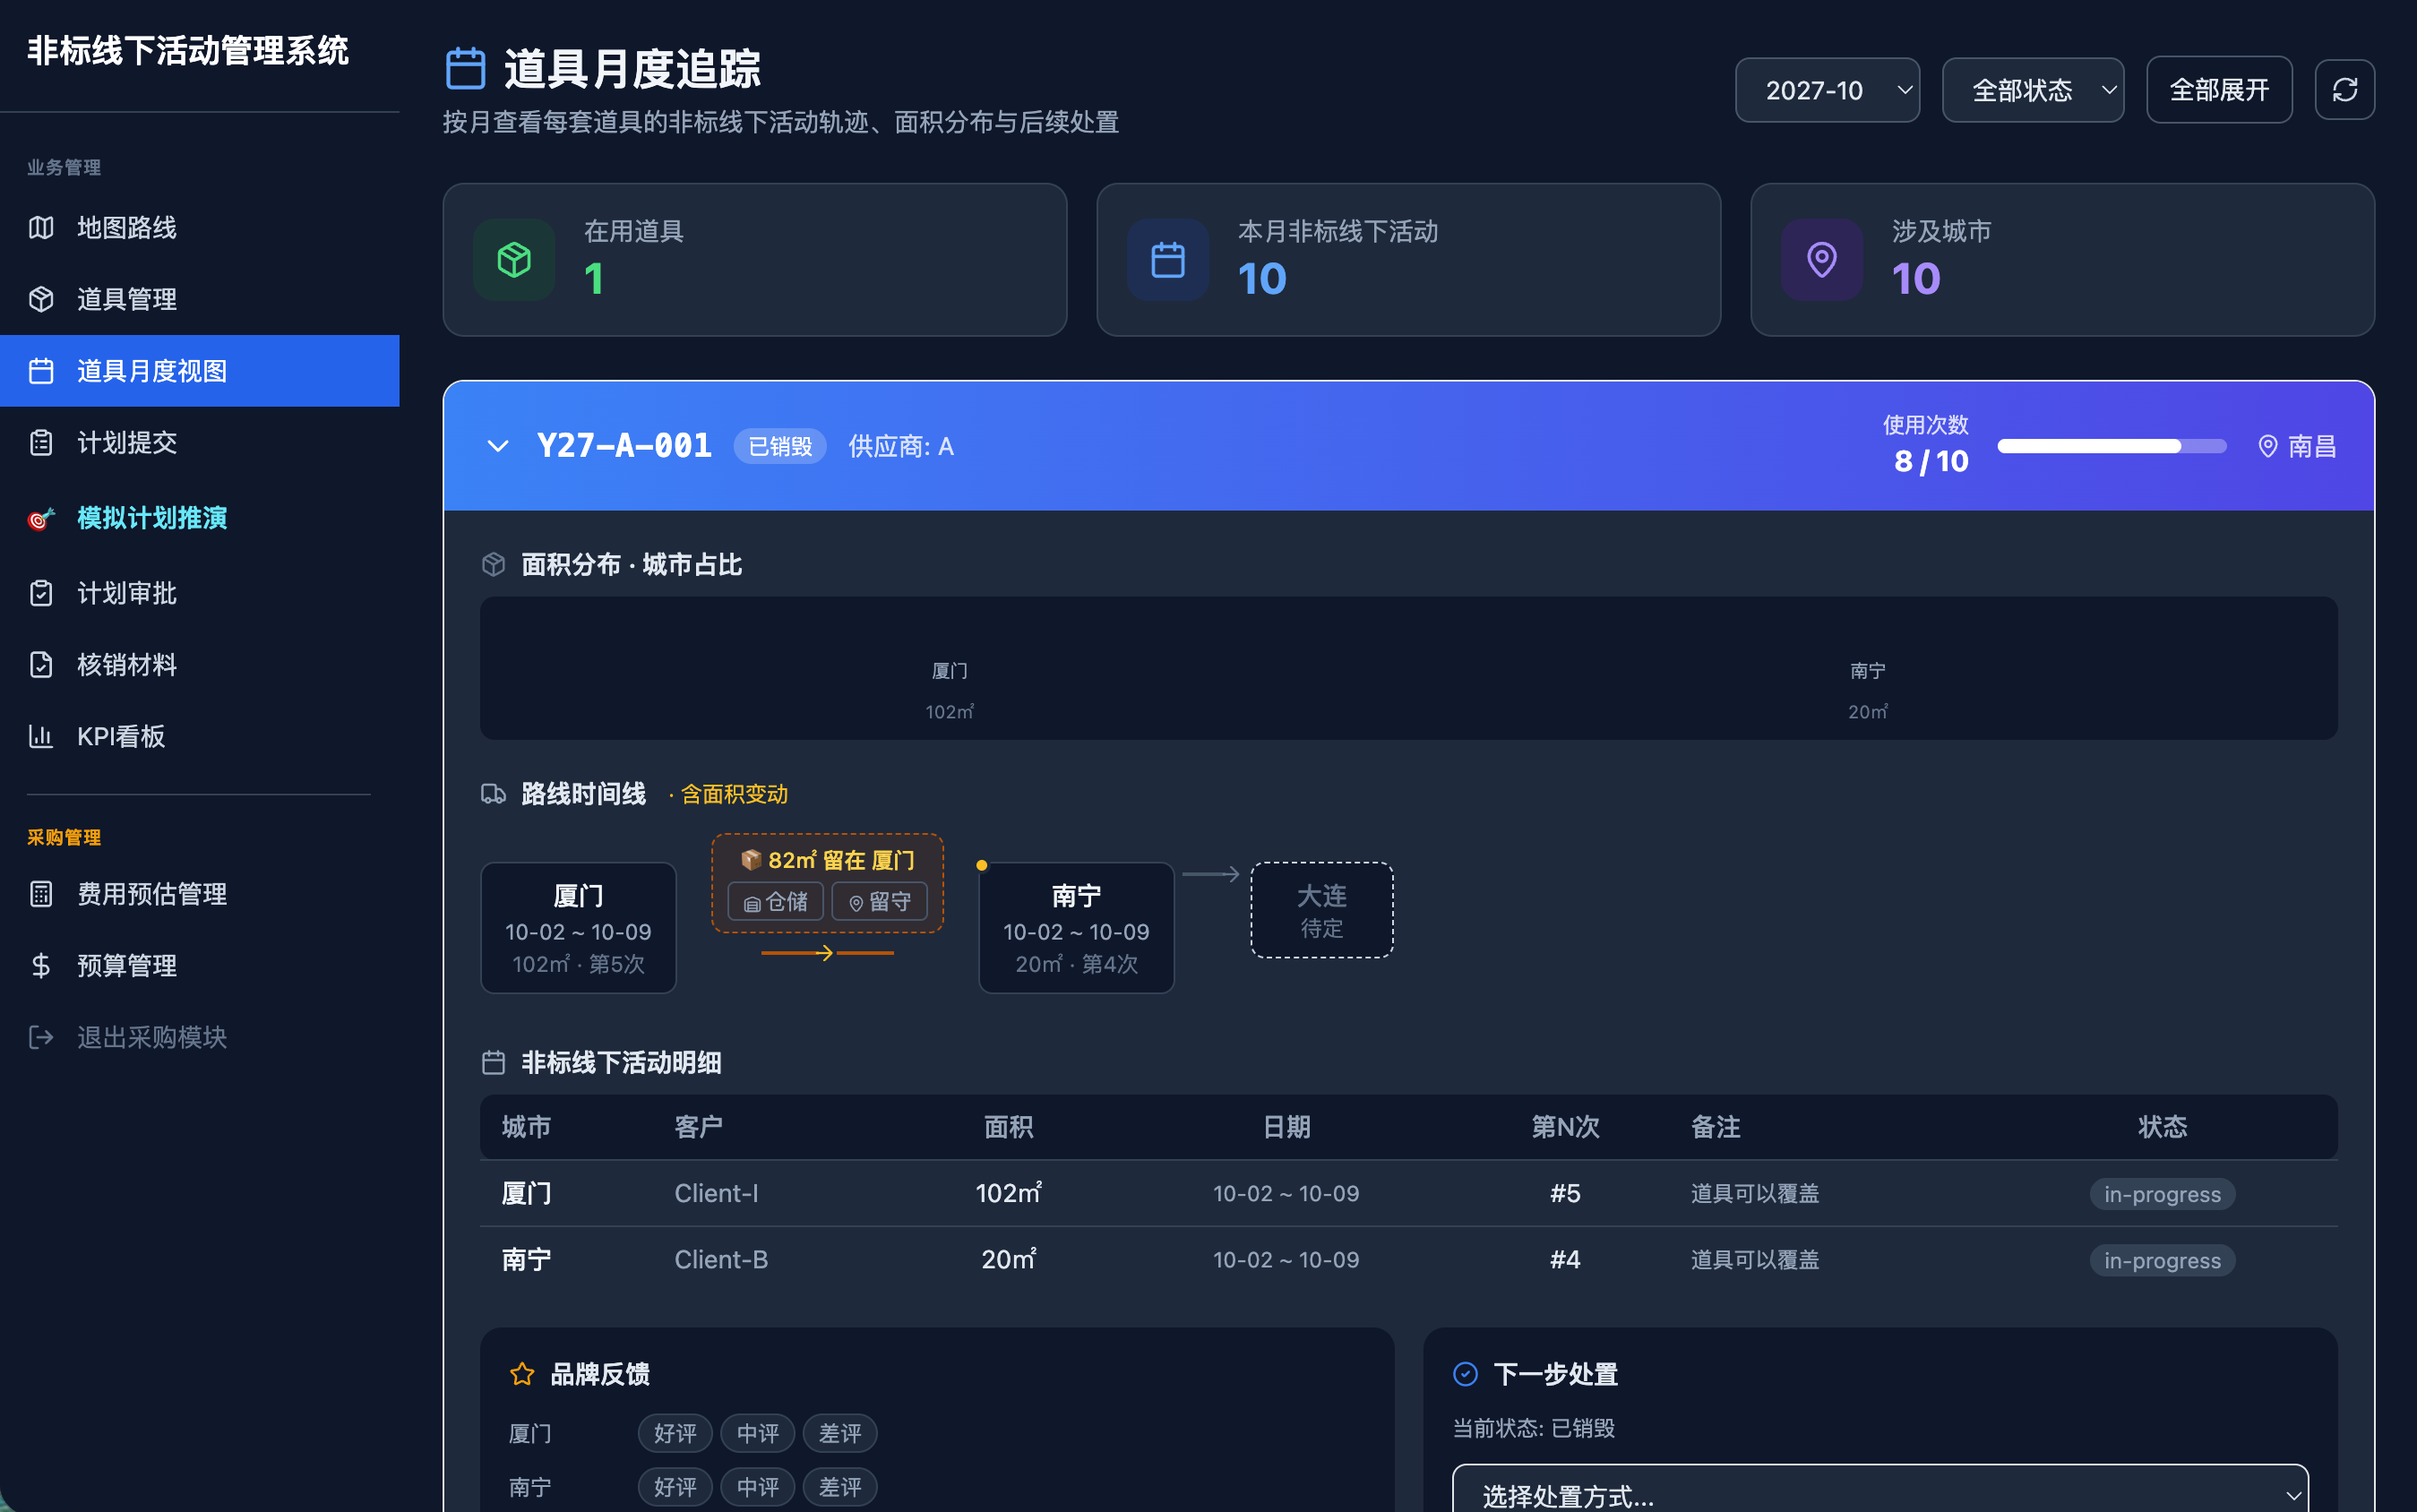Click the truck icon beside 路线时间线
Image resolution: width=2417 pixels, height=1512 pixels.
(x=493, y=793)
